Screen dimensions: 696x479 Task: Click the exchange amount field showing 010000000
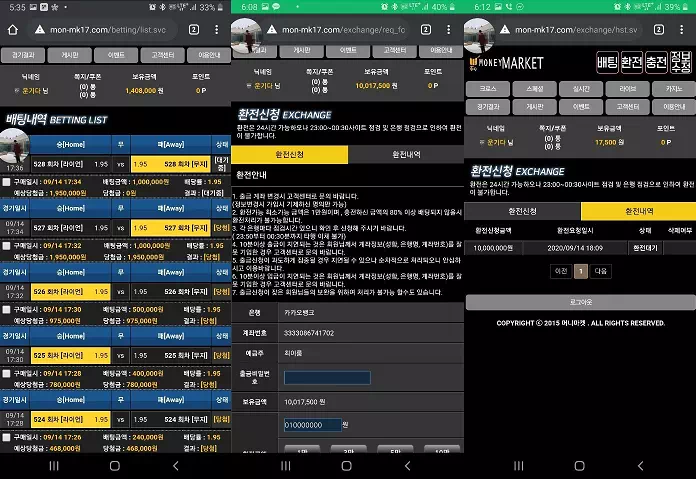point(312,425)
